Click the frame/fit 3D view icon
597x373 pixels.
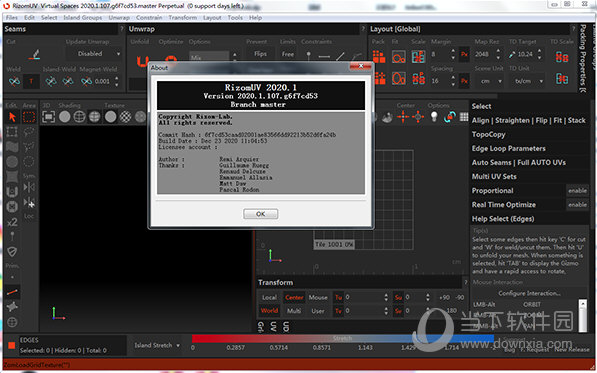pos(48,117)
